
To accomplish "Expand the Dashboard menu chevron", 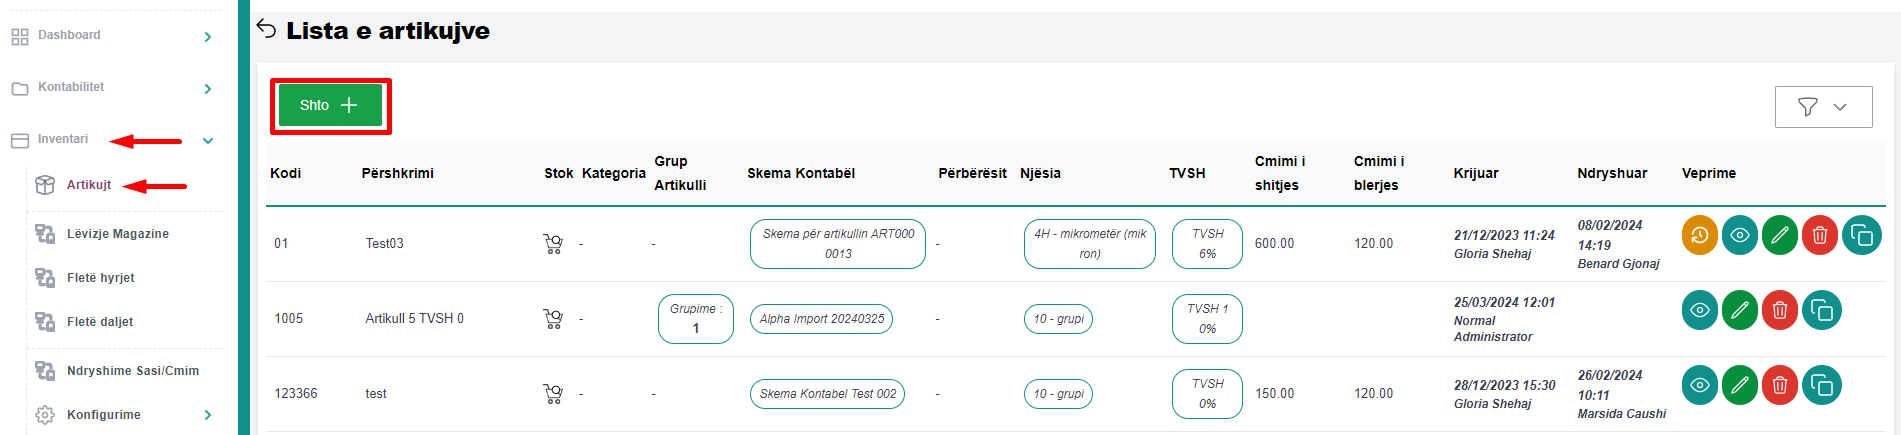I will click(x=208, y=37).
